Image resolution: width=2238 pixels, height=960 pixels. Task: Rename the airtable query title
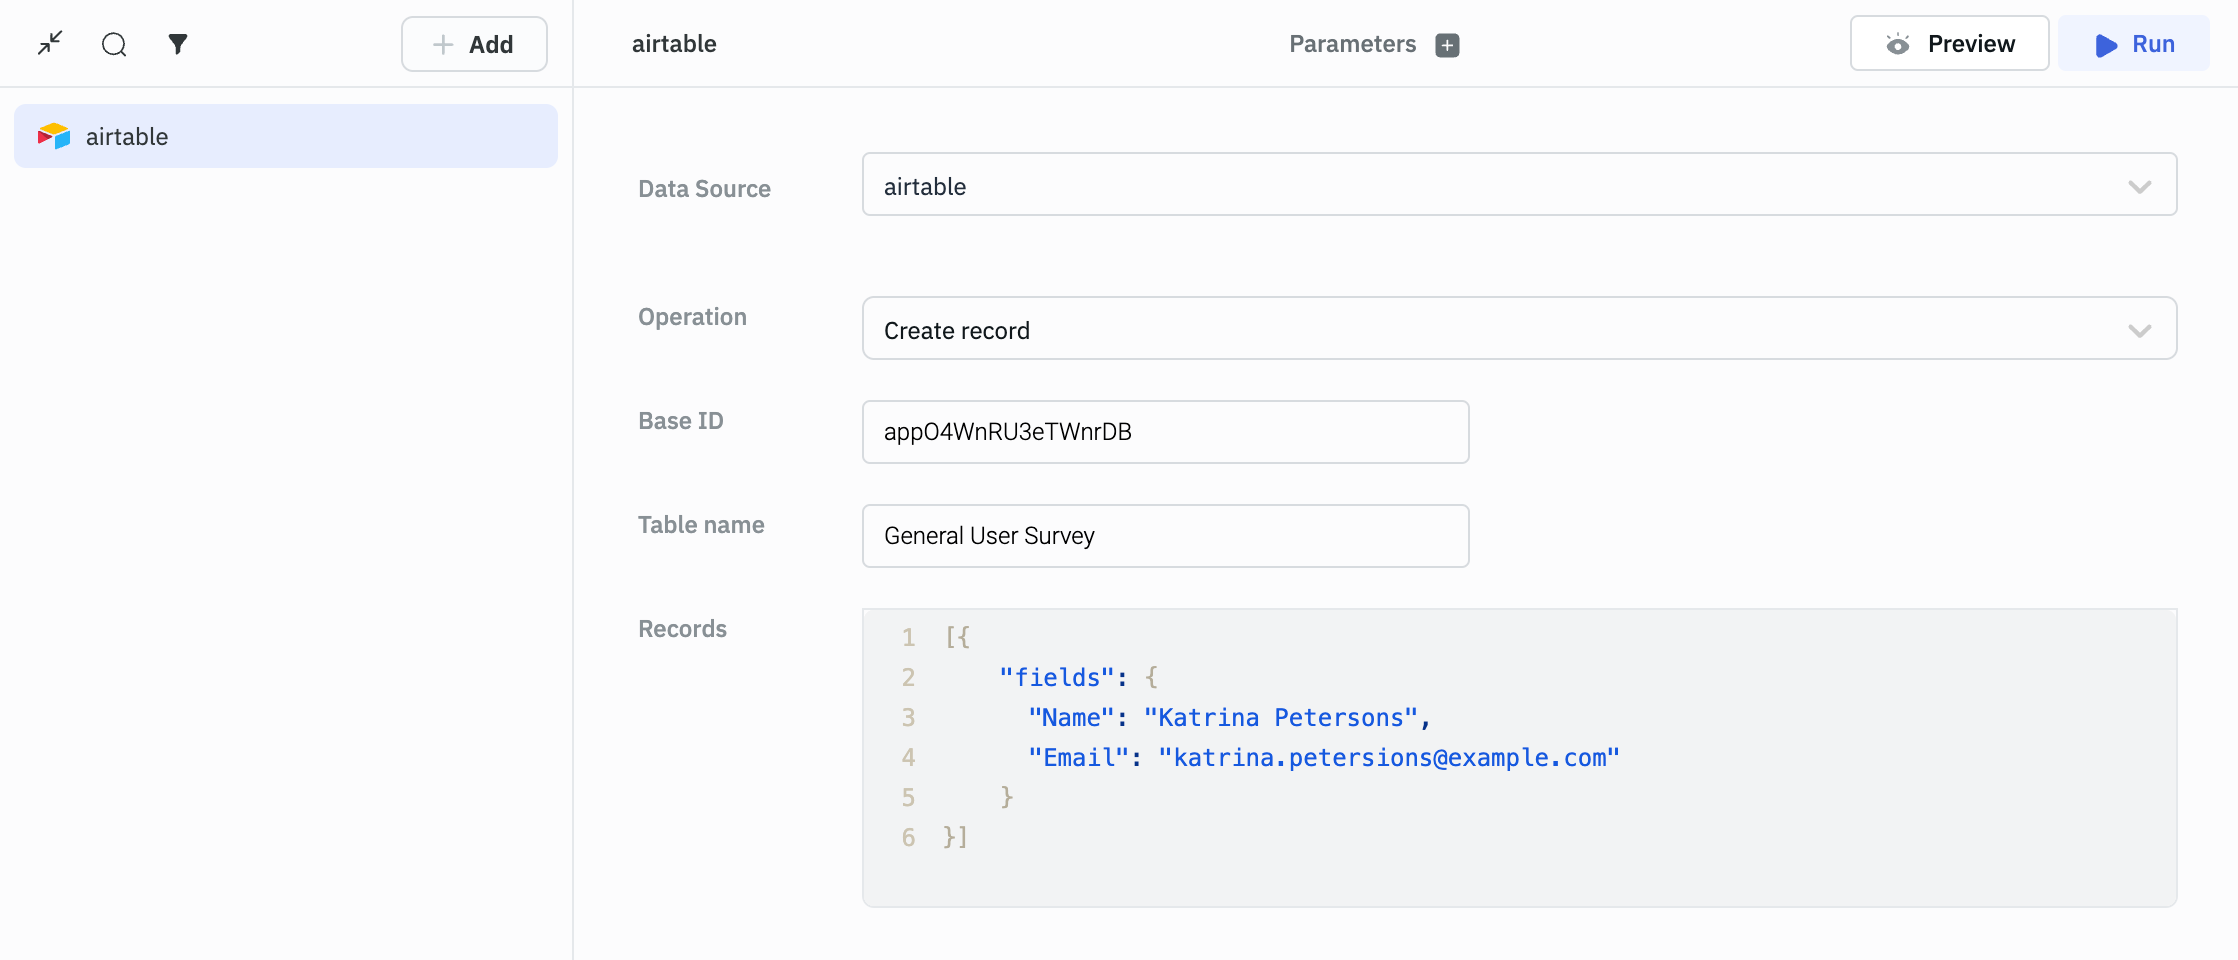[x=674, y=44]
